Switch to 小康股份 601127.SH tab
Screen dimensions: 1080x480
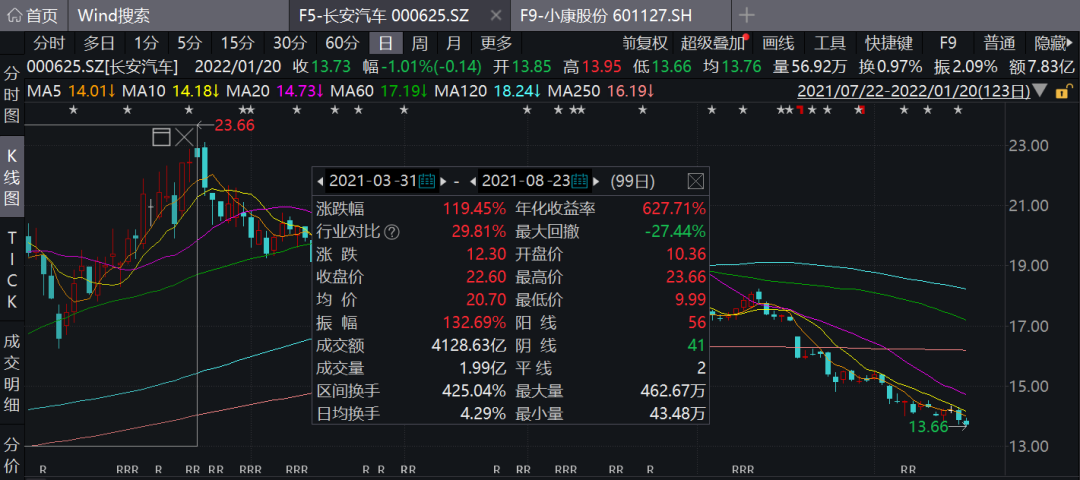pos(620,15)
